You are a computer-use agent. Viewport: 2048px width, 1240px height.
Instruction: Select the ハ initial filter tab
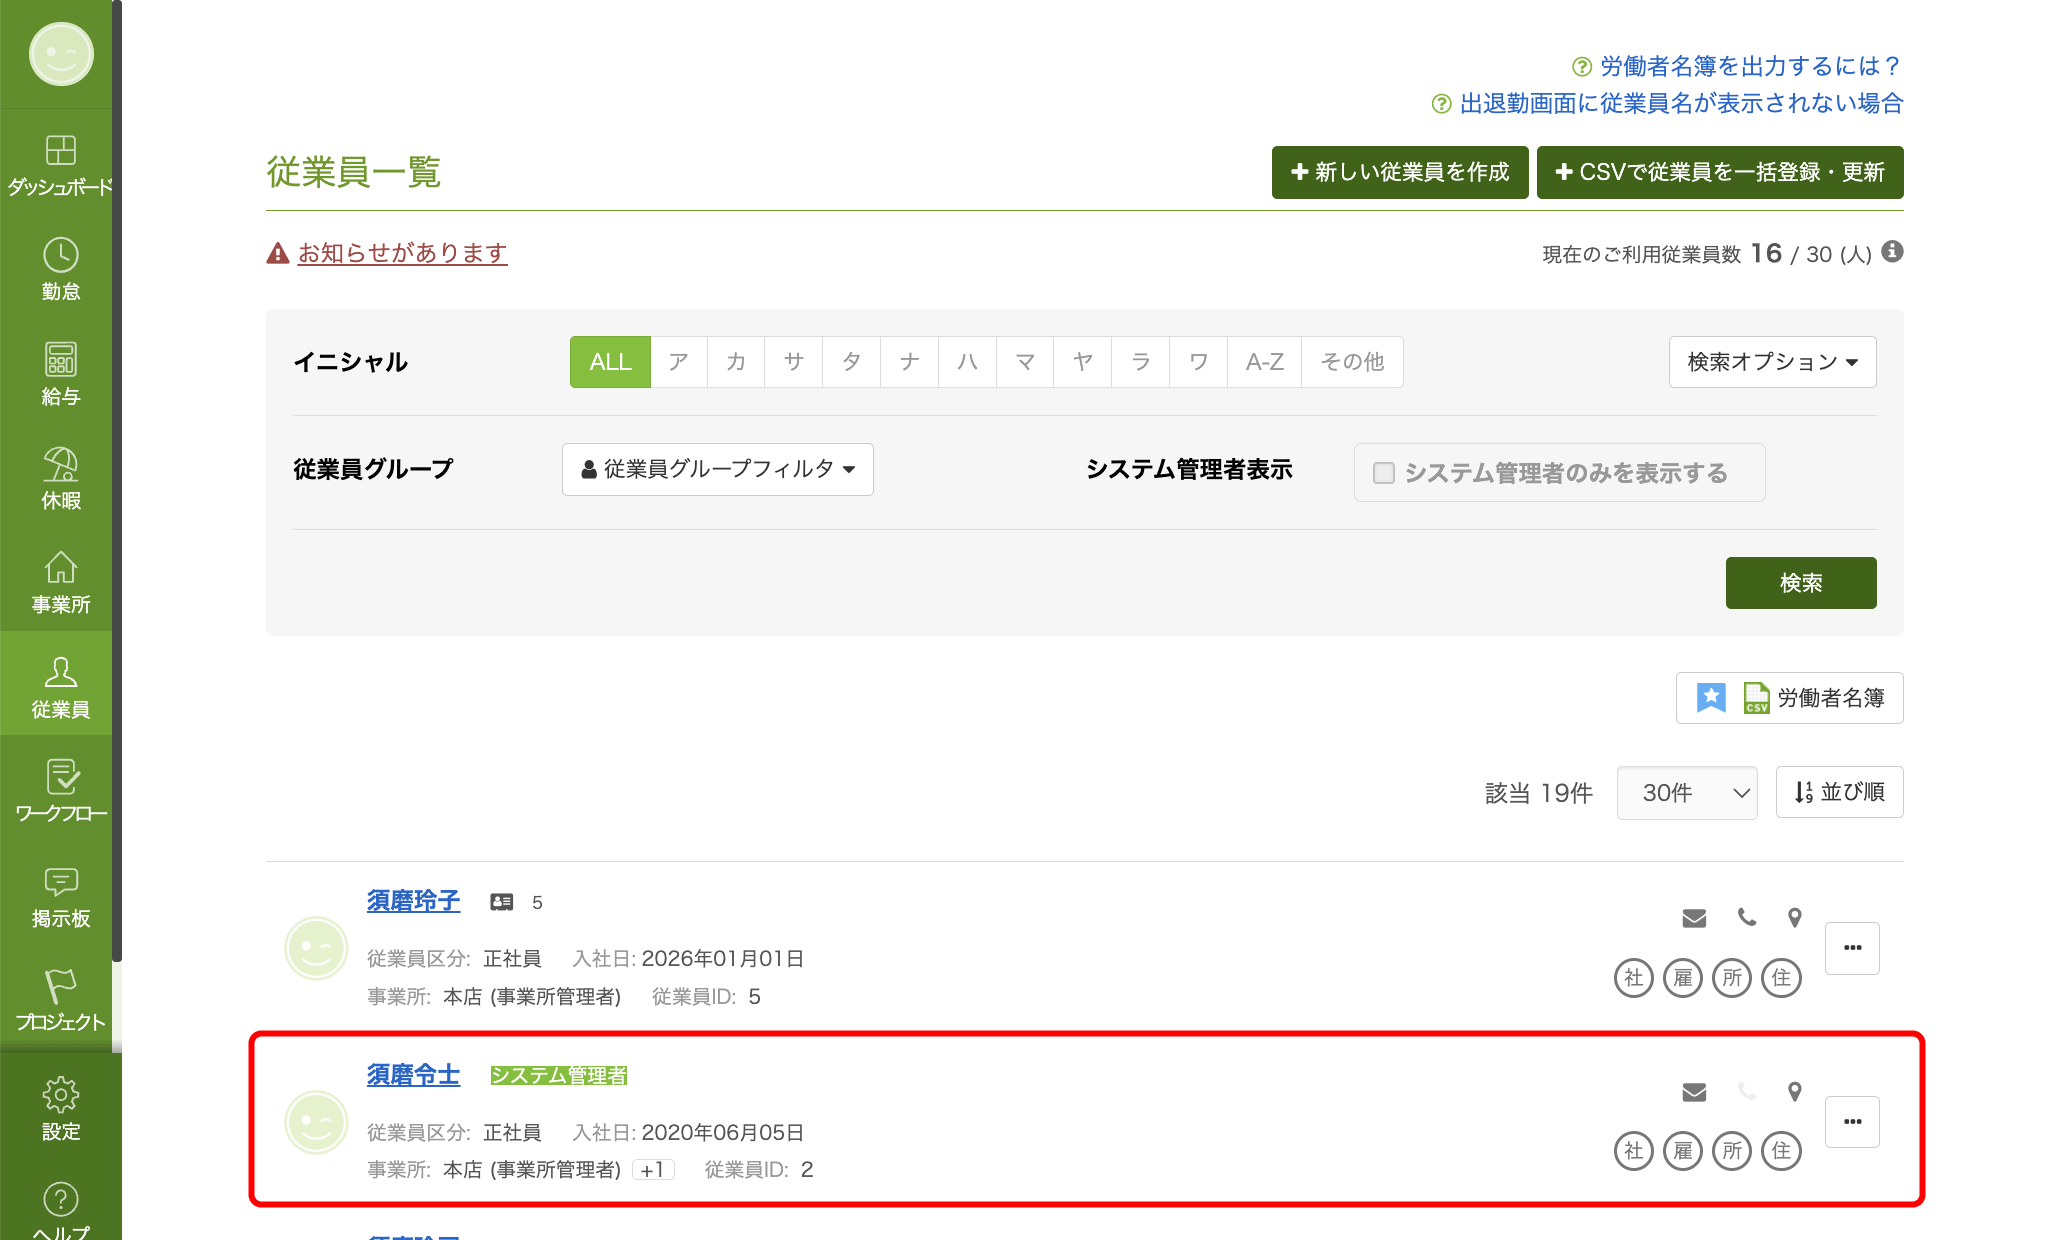point(967,362)
